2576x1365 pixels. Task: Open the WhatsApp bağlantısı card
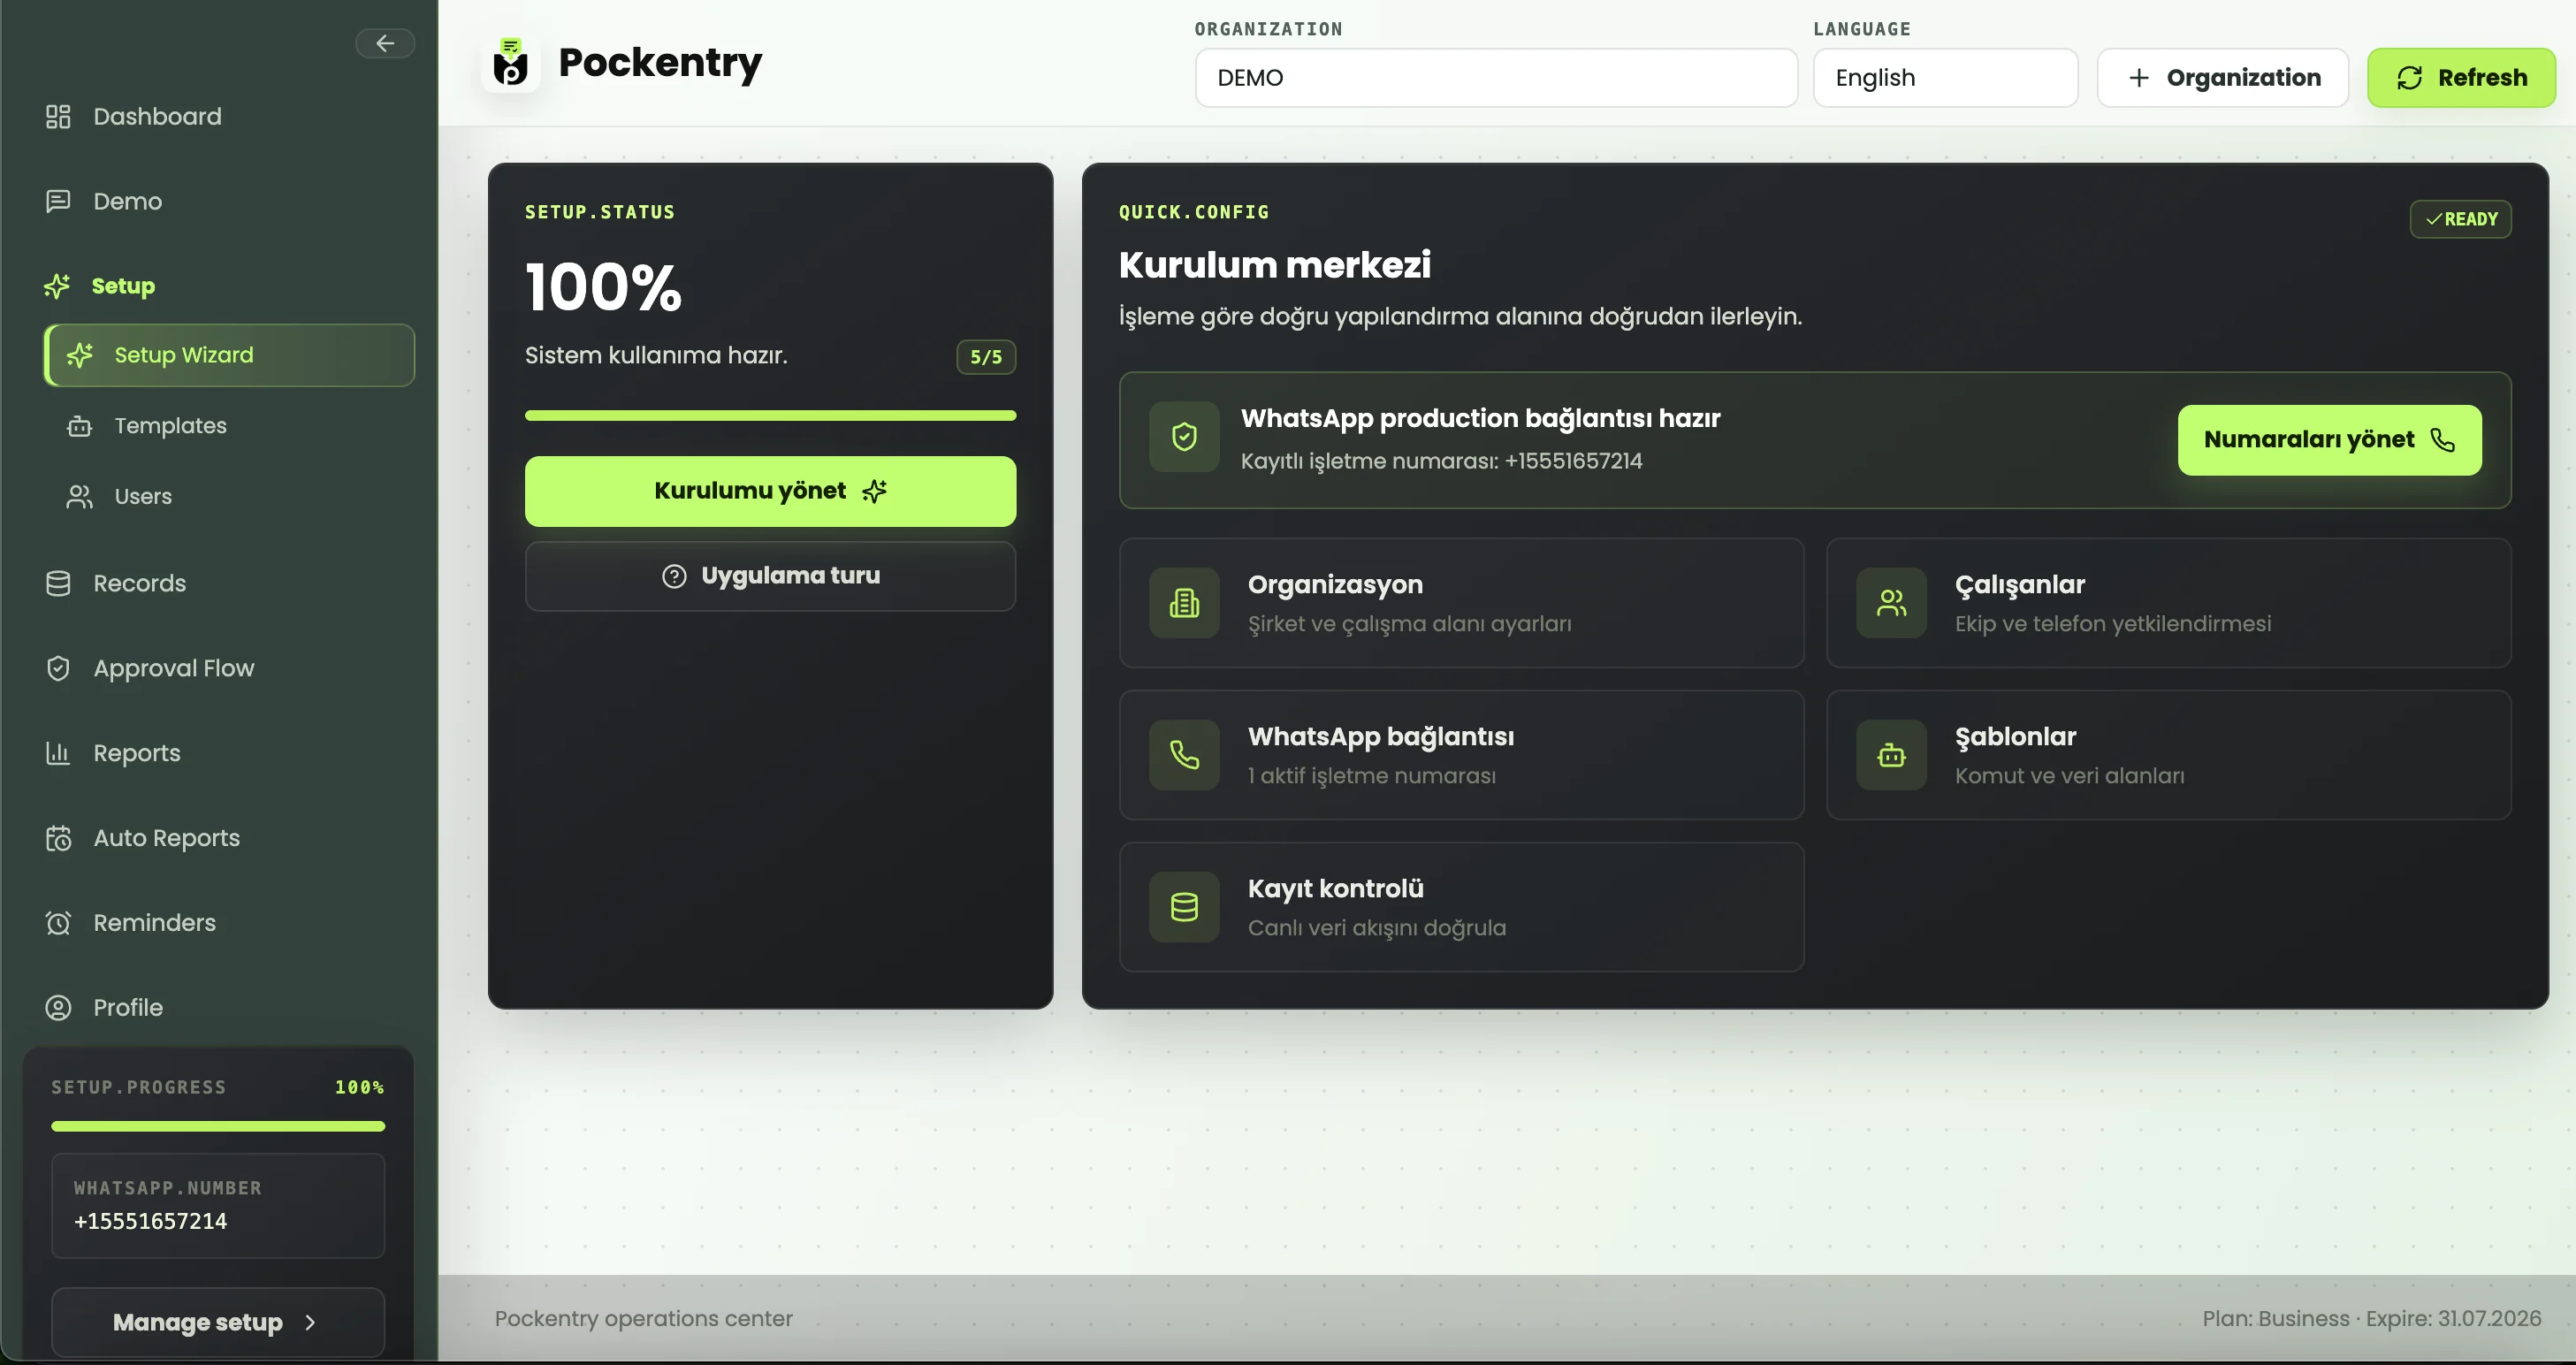tap(1461, 755)
